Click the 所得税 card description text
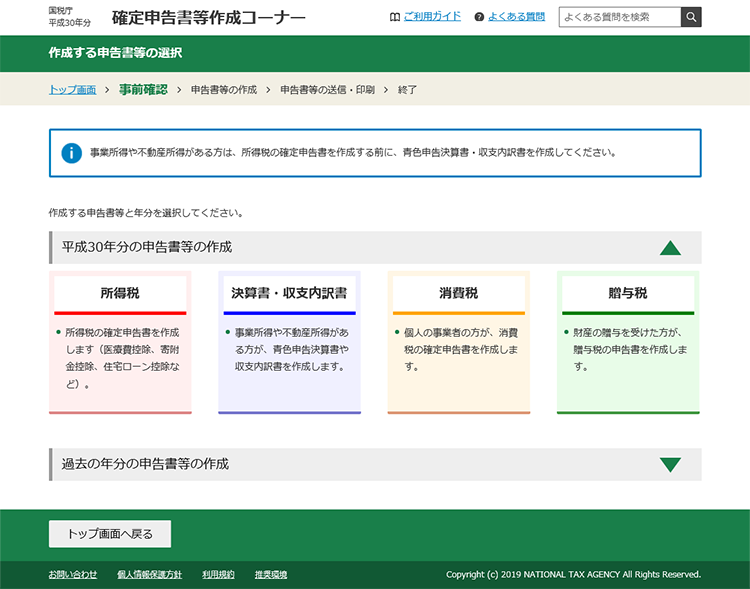Viewport: 750px width, 589px height. tap(122, 358)
